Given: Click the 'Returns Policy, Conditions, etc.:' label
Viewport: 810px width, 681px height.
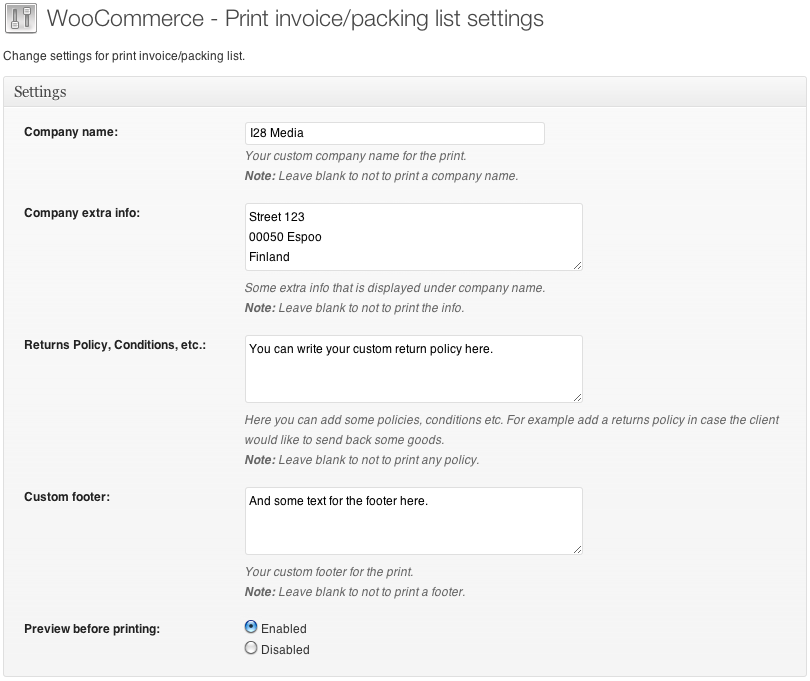Looking at the screenshot, I should (115, 345).
